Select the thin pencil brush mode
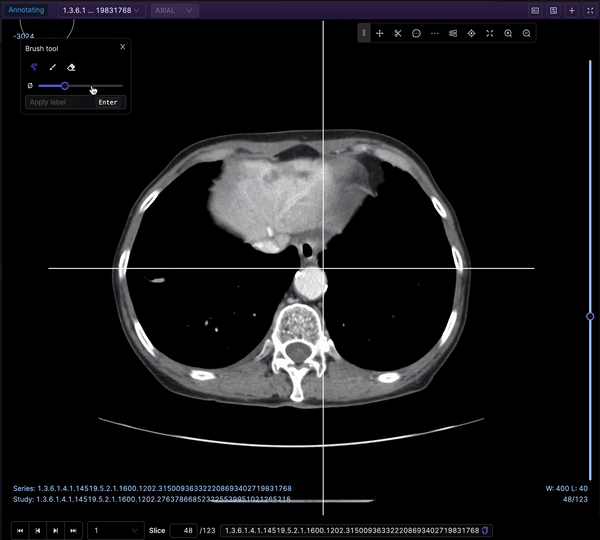600x540 pixels. [52, 67]
